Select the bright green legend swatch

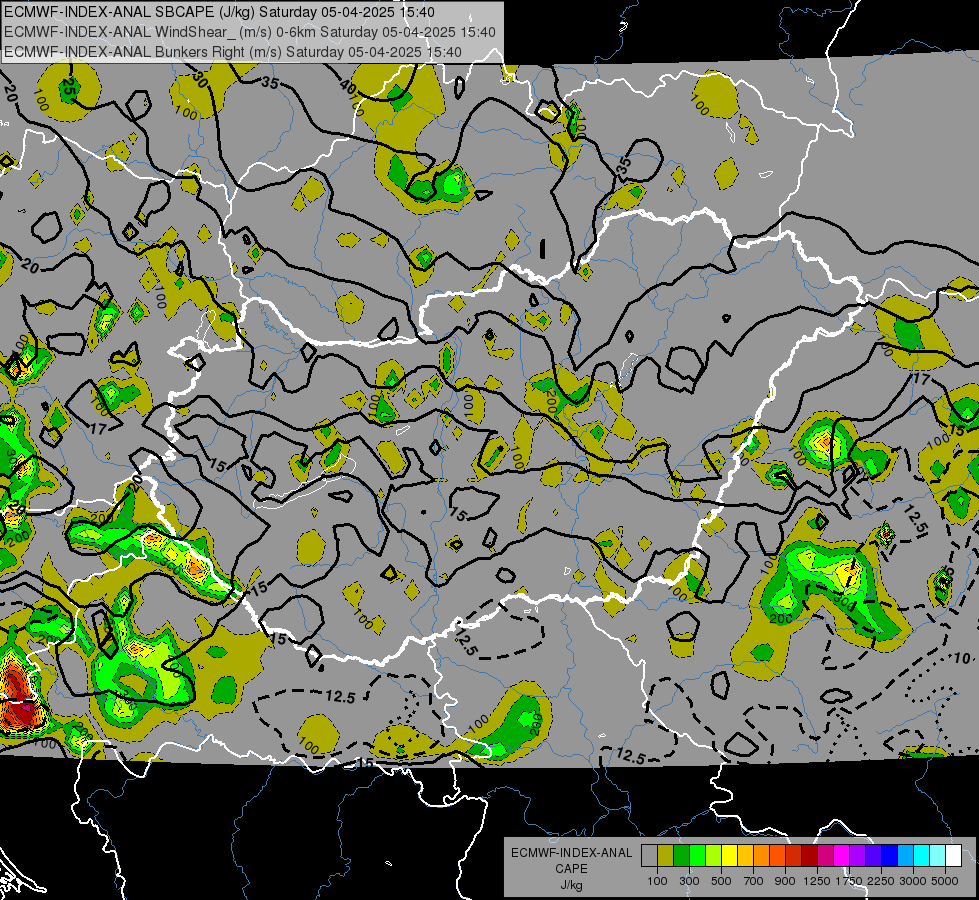(x=697, y=856)
